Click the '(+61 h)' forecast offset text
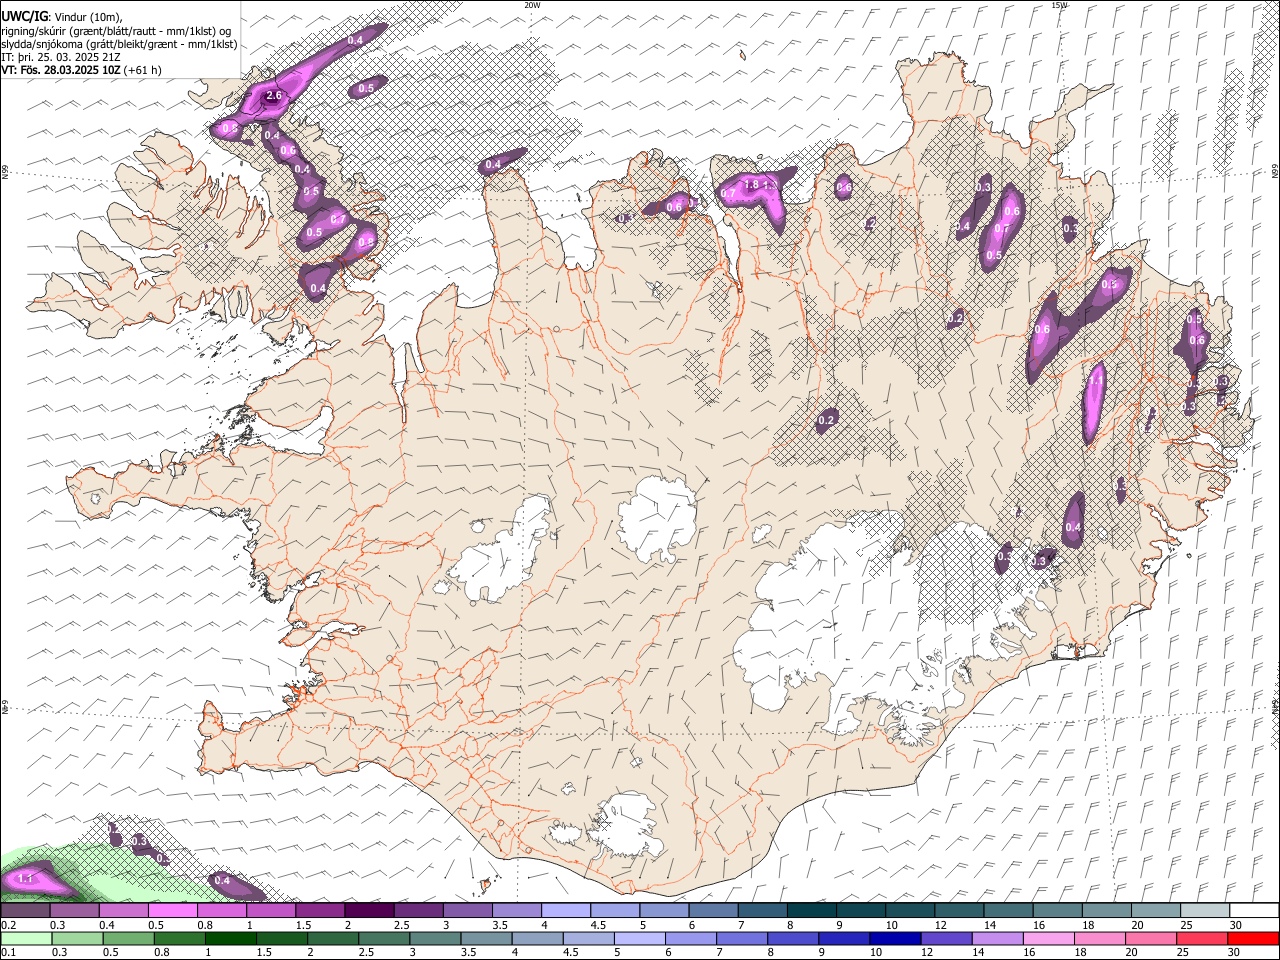 pos(144,70)
